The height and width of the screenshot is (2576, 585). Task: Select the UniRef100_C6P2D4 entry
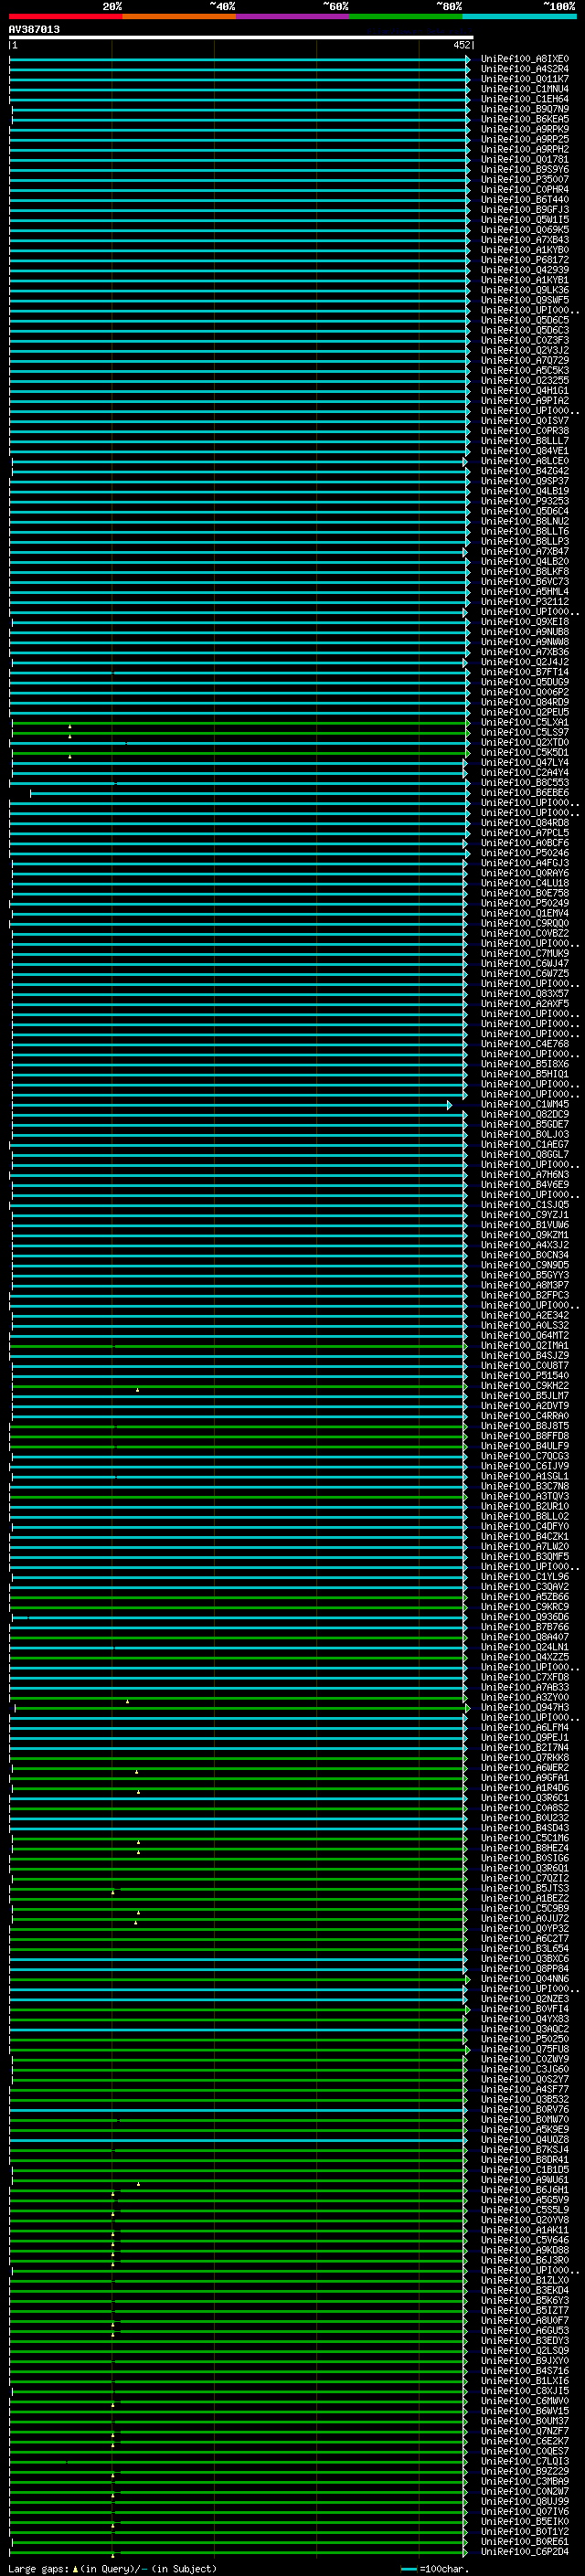[525, 2552]
